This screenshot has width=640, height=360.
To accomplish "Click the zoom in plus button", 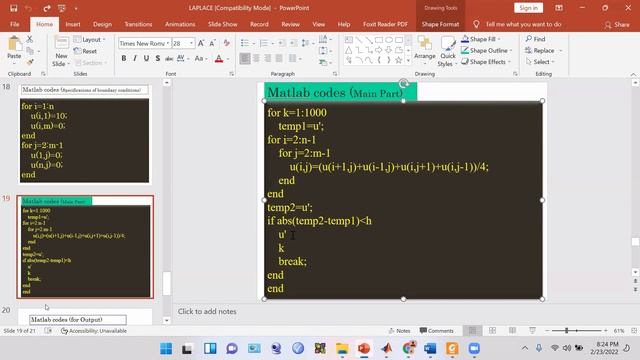I will pyautogui.click(x=606, y=330).
